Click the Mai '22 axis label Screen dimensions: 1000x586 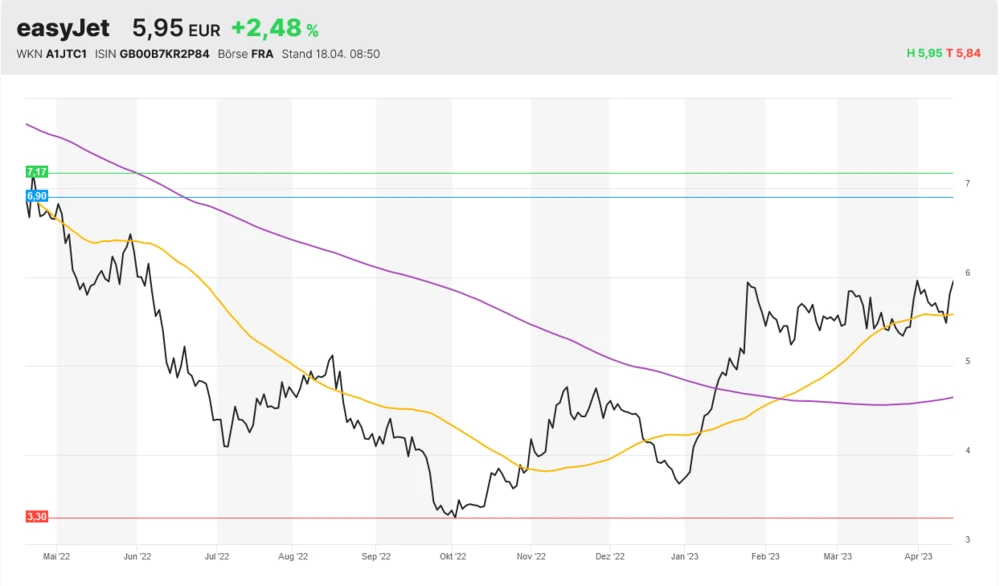click(x=57, y=555)
